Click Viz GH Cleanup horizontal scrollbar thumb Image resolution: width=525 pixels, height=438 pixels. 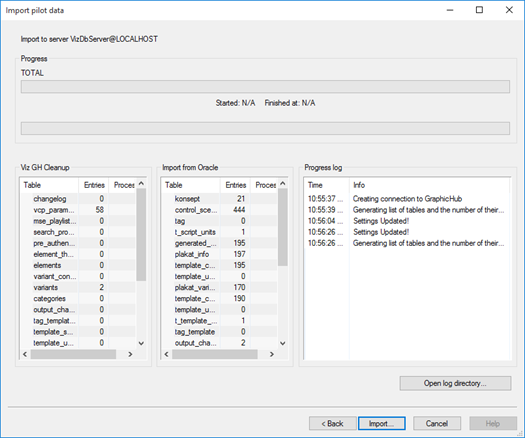(x=73, y=354)
